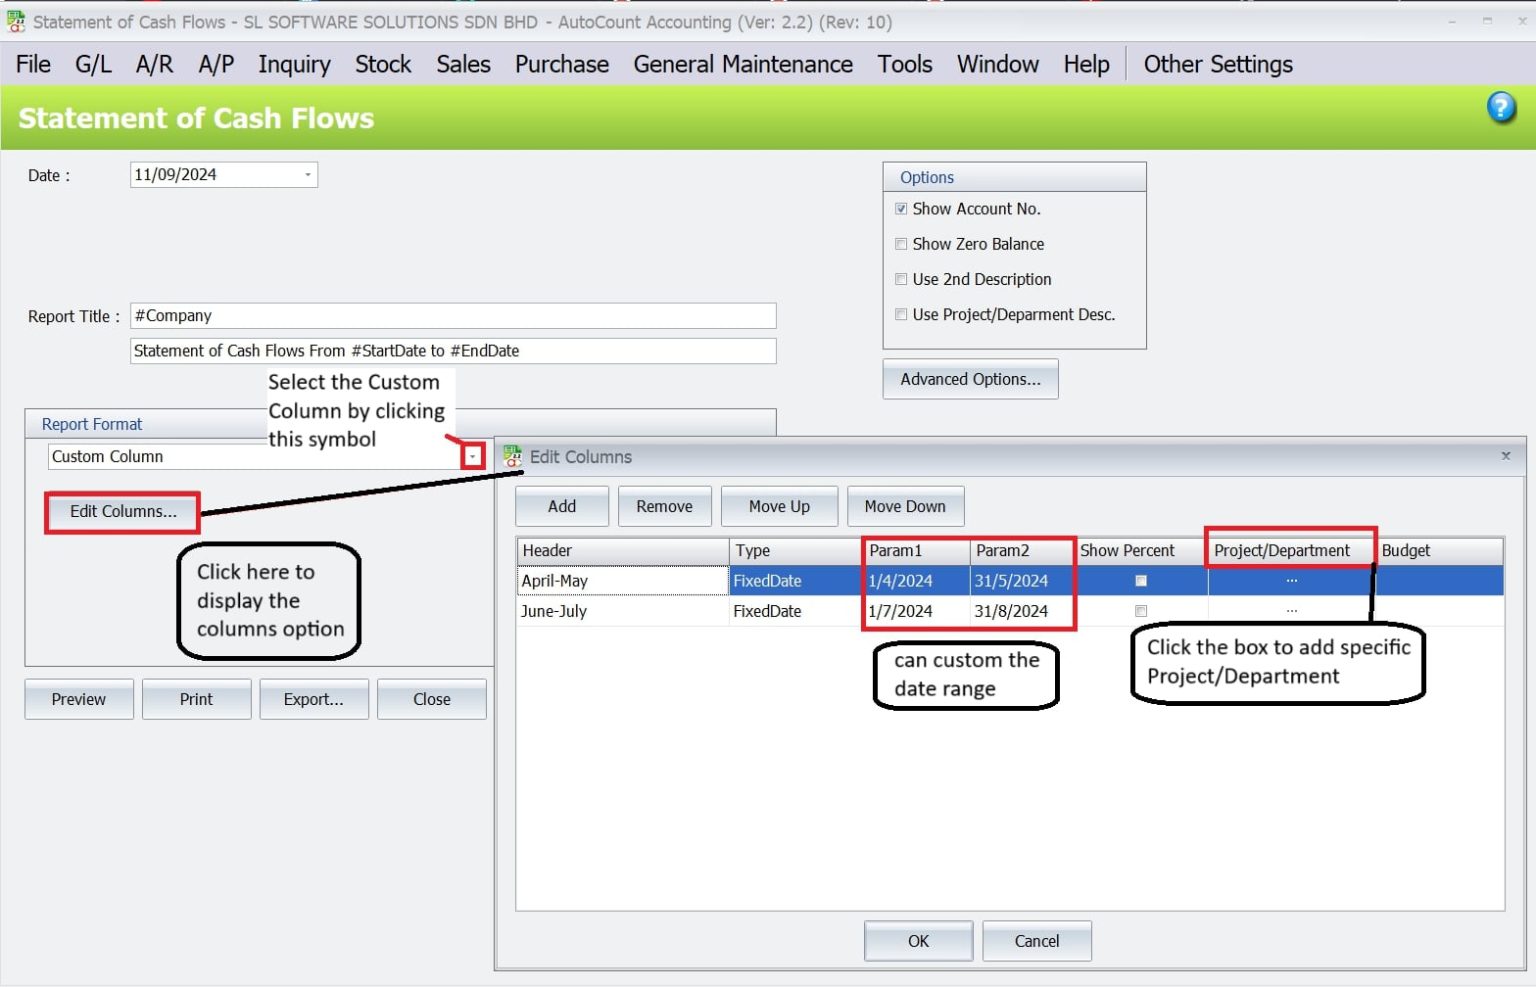Image resolution: width=1536 pixels, height=987 pixels.
Task: Open the Tools menu
Action: 904,64
